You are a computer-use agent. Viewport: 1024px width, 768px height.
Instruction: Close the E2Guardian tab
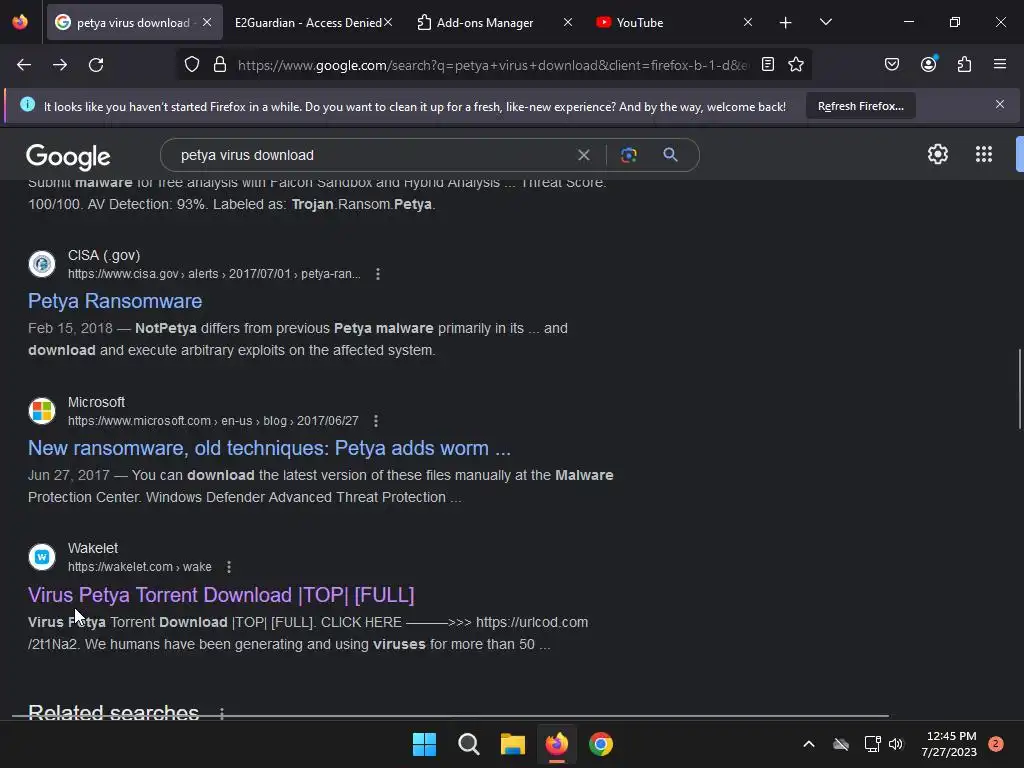click(x=388, y=22)
